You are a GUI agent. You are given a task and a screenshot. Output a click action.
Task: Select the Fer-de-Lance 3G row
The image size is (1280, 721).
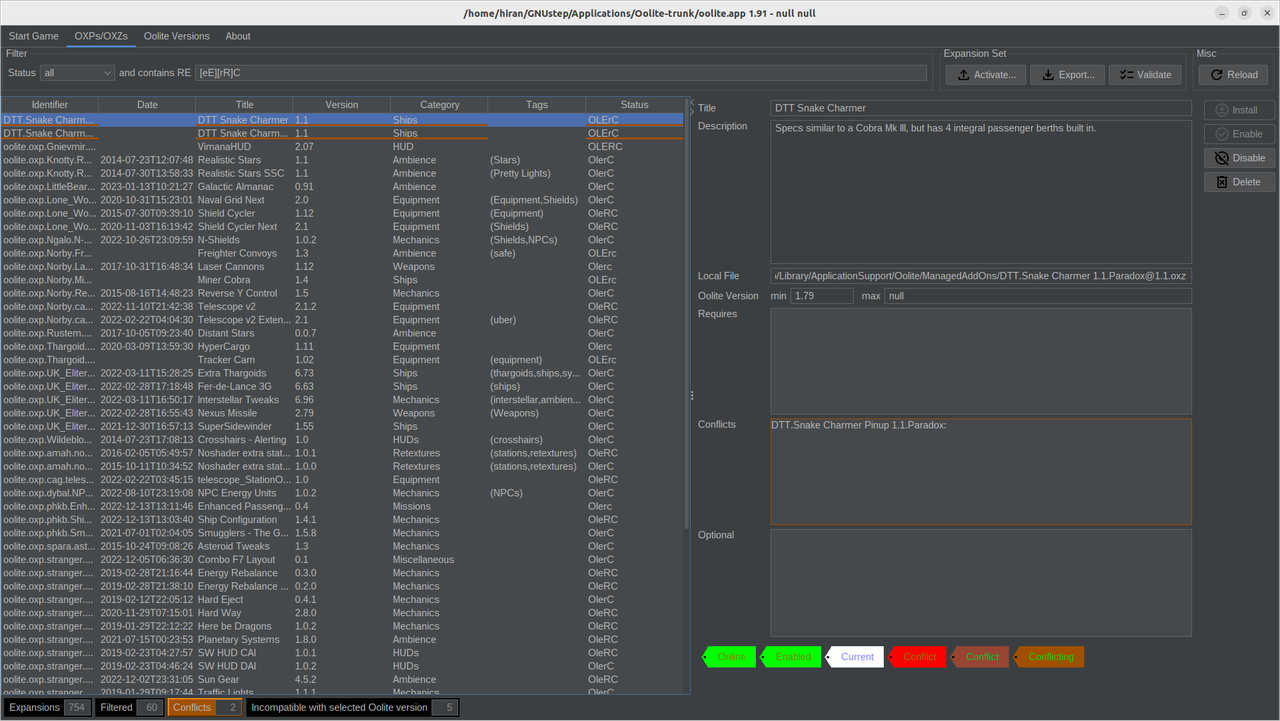point(342,387)
